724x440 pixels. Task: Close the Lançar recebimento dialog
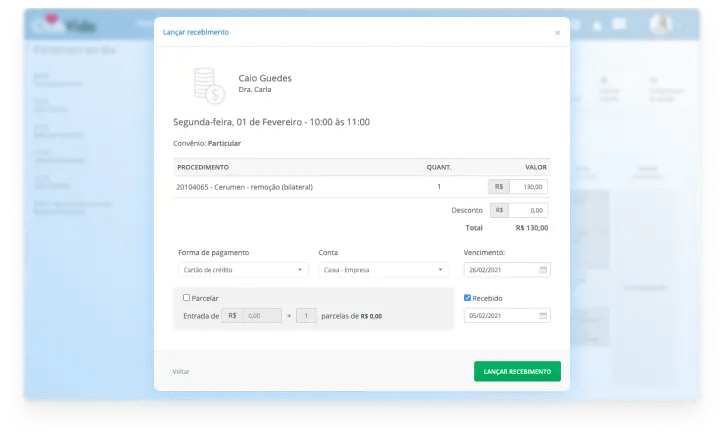click(x=557, y=33)
